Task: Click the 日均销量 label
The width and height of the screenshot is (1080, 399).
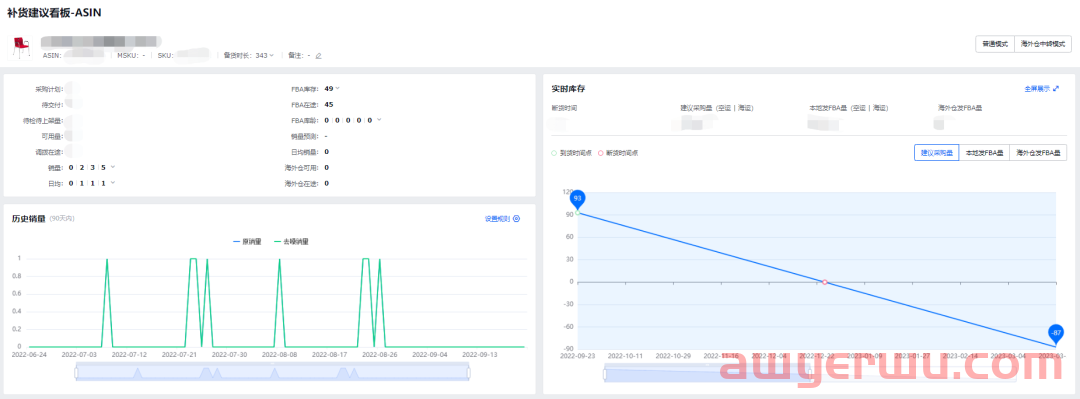Action: [305, 152]
